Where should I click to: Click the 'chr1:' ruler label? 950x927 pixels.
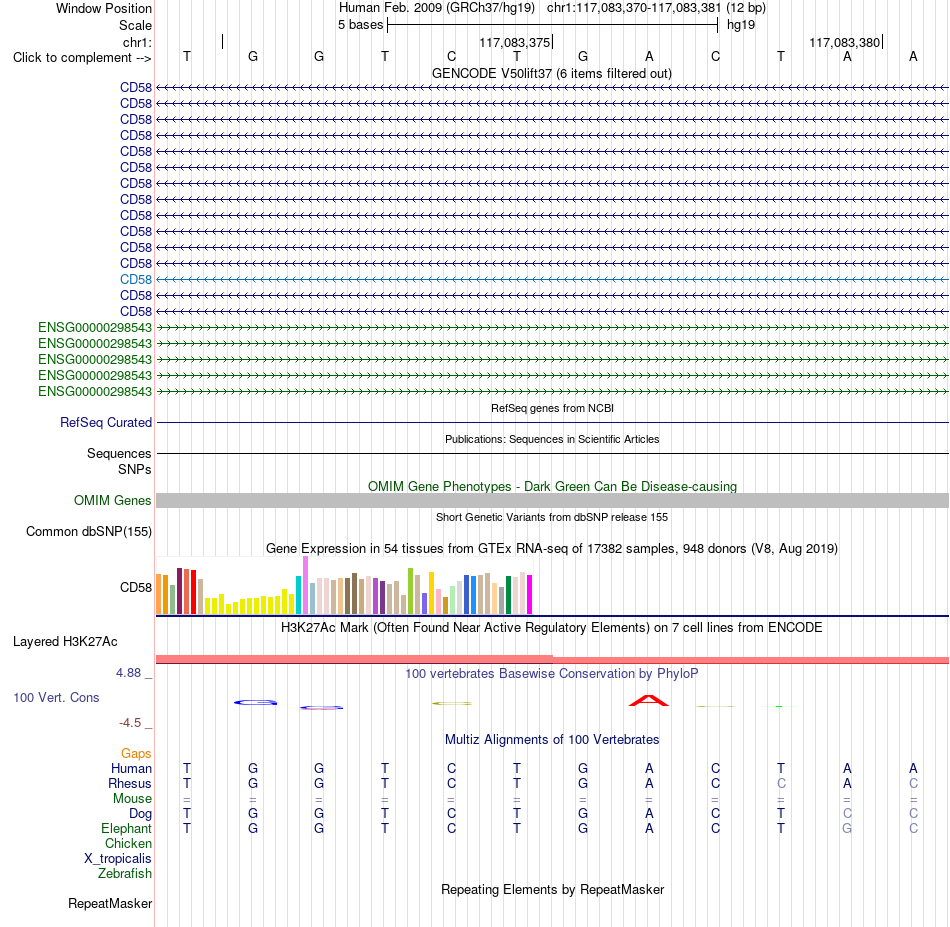137,42
